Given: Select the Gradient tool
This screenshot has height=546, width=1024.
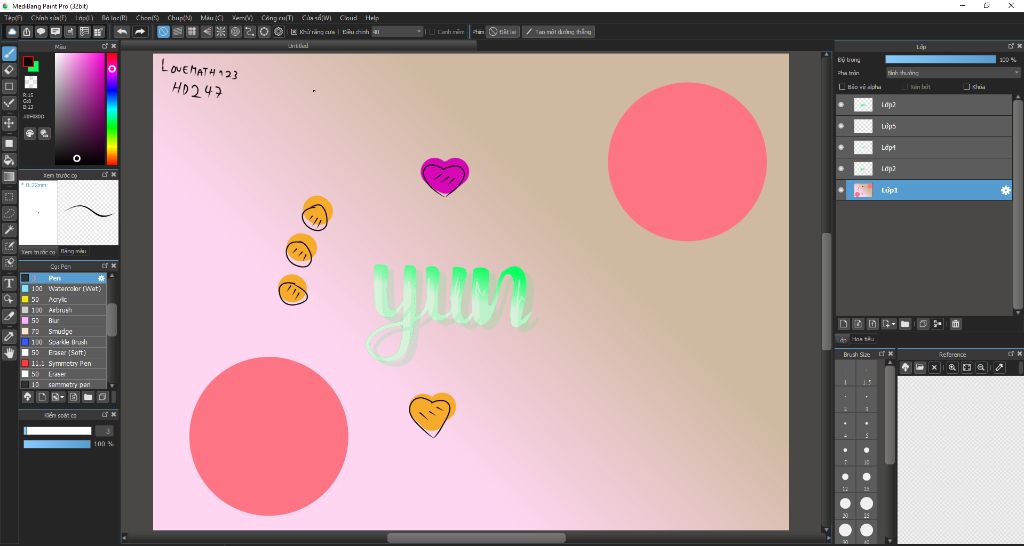Looking at the screenshot, I should pos(9,176).
